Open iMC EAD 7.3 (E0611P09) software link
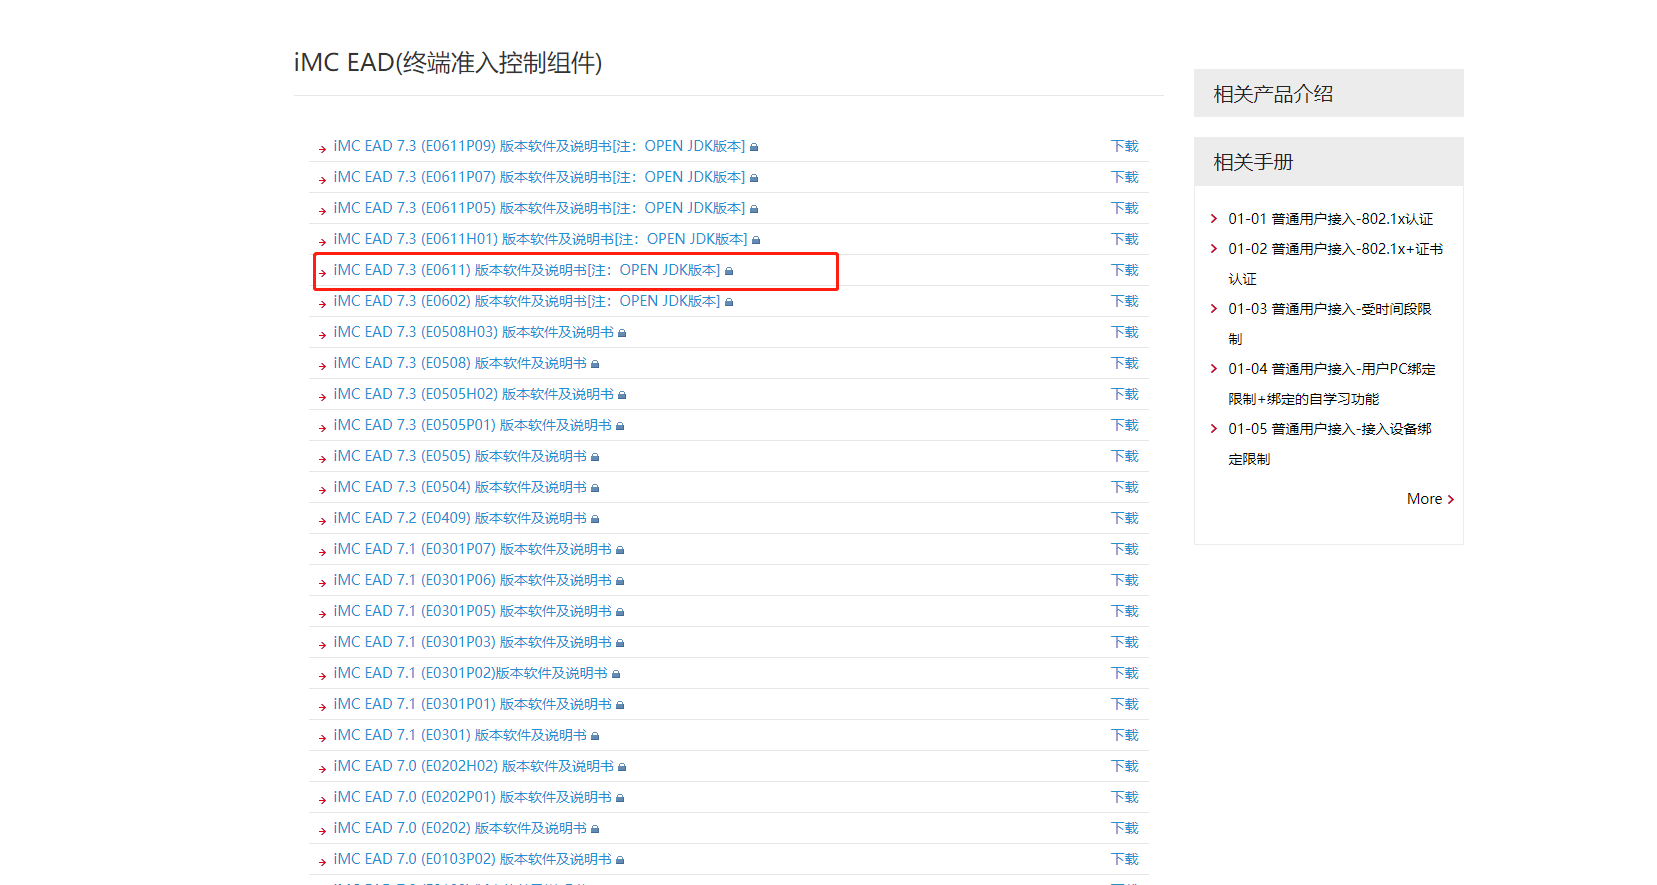The image size is (1657, 885). (x=539, y=146)
